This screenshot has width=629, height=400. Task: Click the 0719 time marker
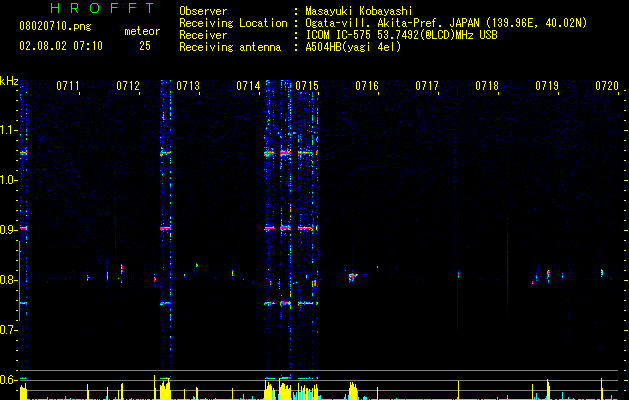coord(547,86)
